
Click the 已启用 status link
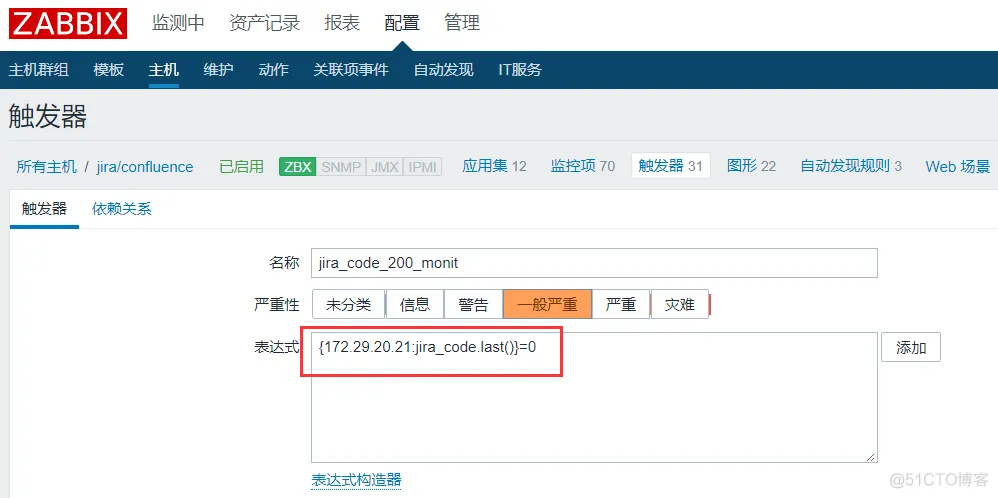coord(241,167)
